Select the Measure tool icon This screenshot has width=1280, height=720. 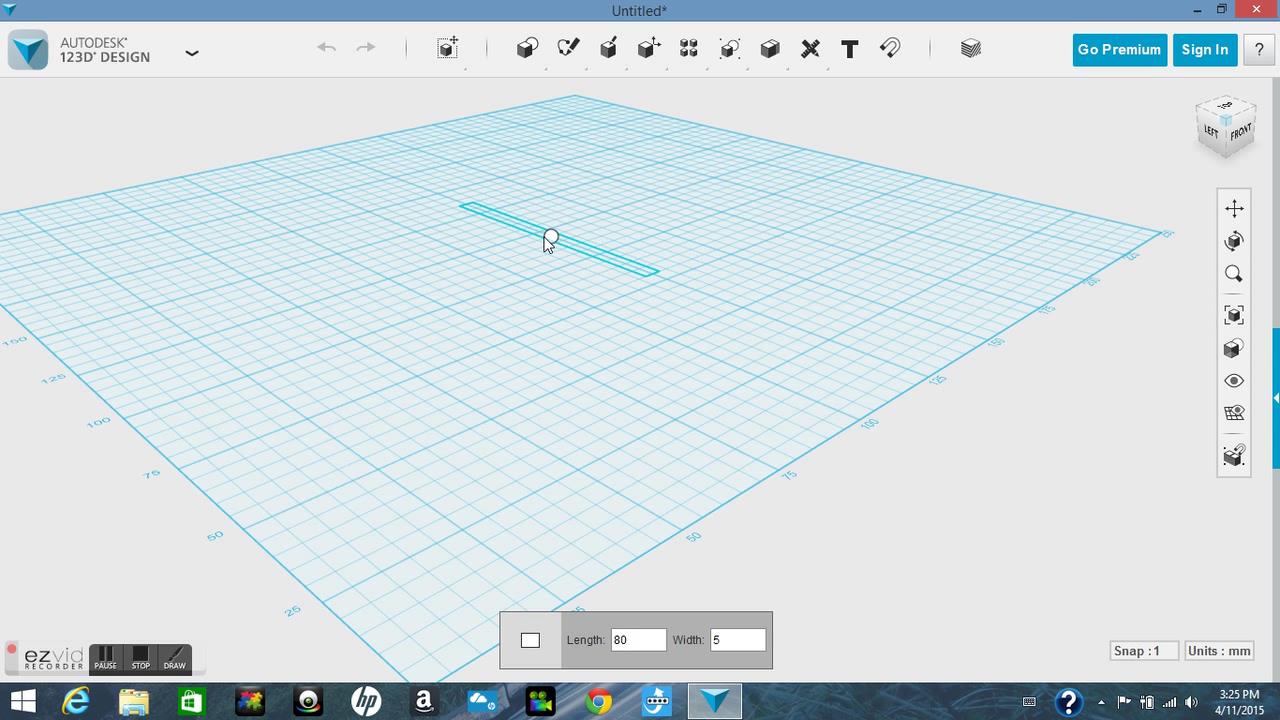(x=810, y=48)
